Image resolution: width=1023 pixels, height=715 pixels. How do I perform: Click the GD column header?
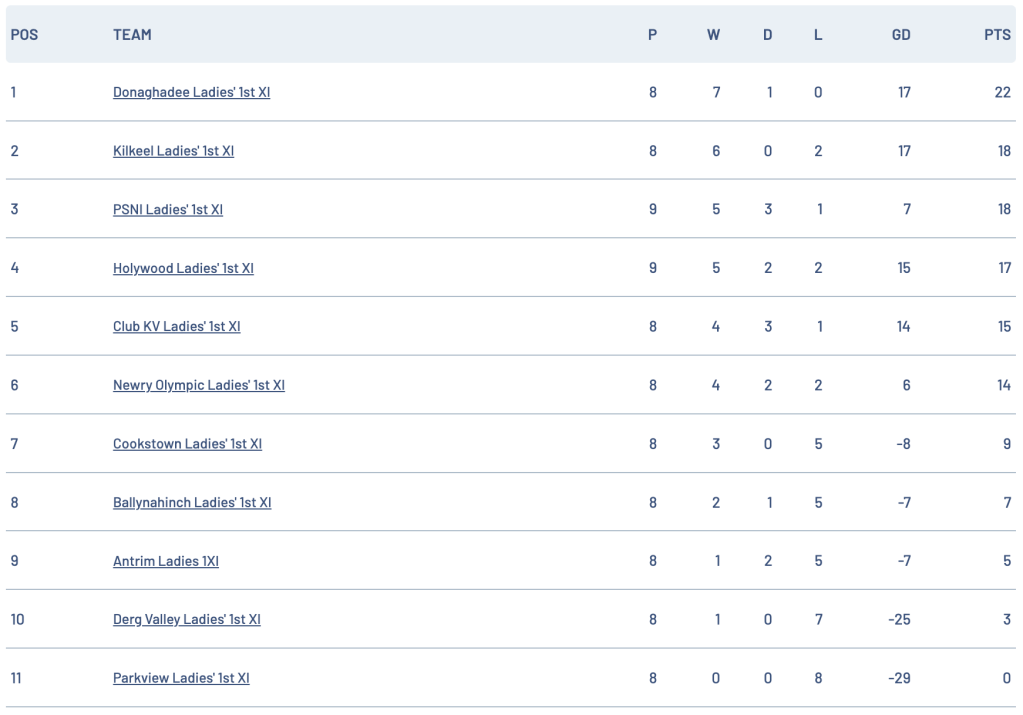pyautogui.click(x=901, y=34)
